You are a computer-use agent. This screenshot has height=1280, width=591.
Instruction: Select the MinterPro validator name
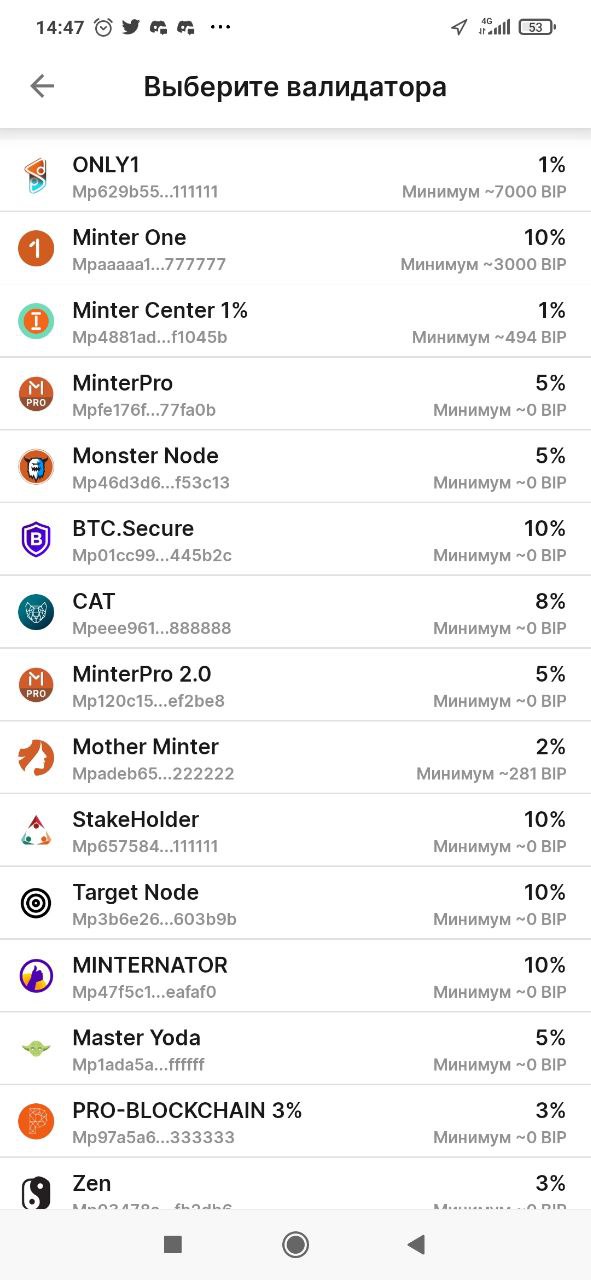(123, 383)
